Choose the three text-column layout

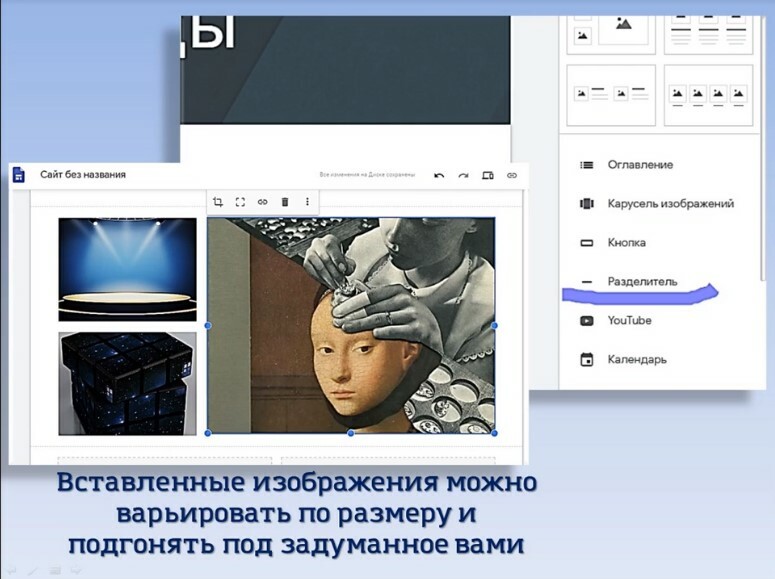[708, 35]
